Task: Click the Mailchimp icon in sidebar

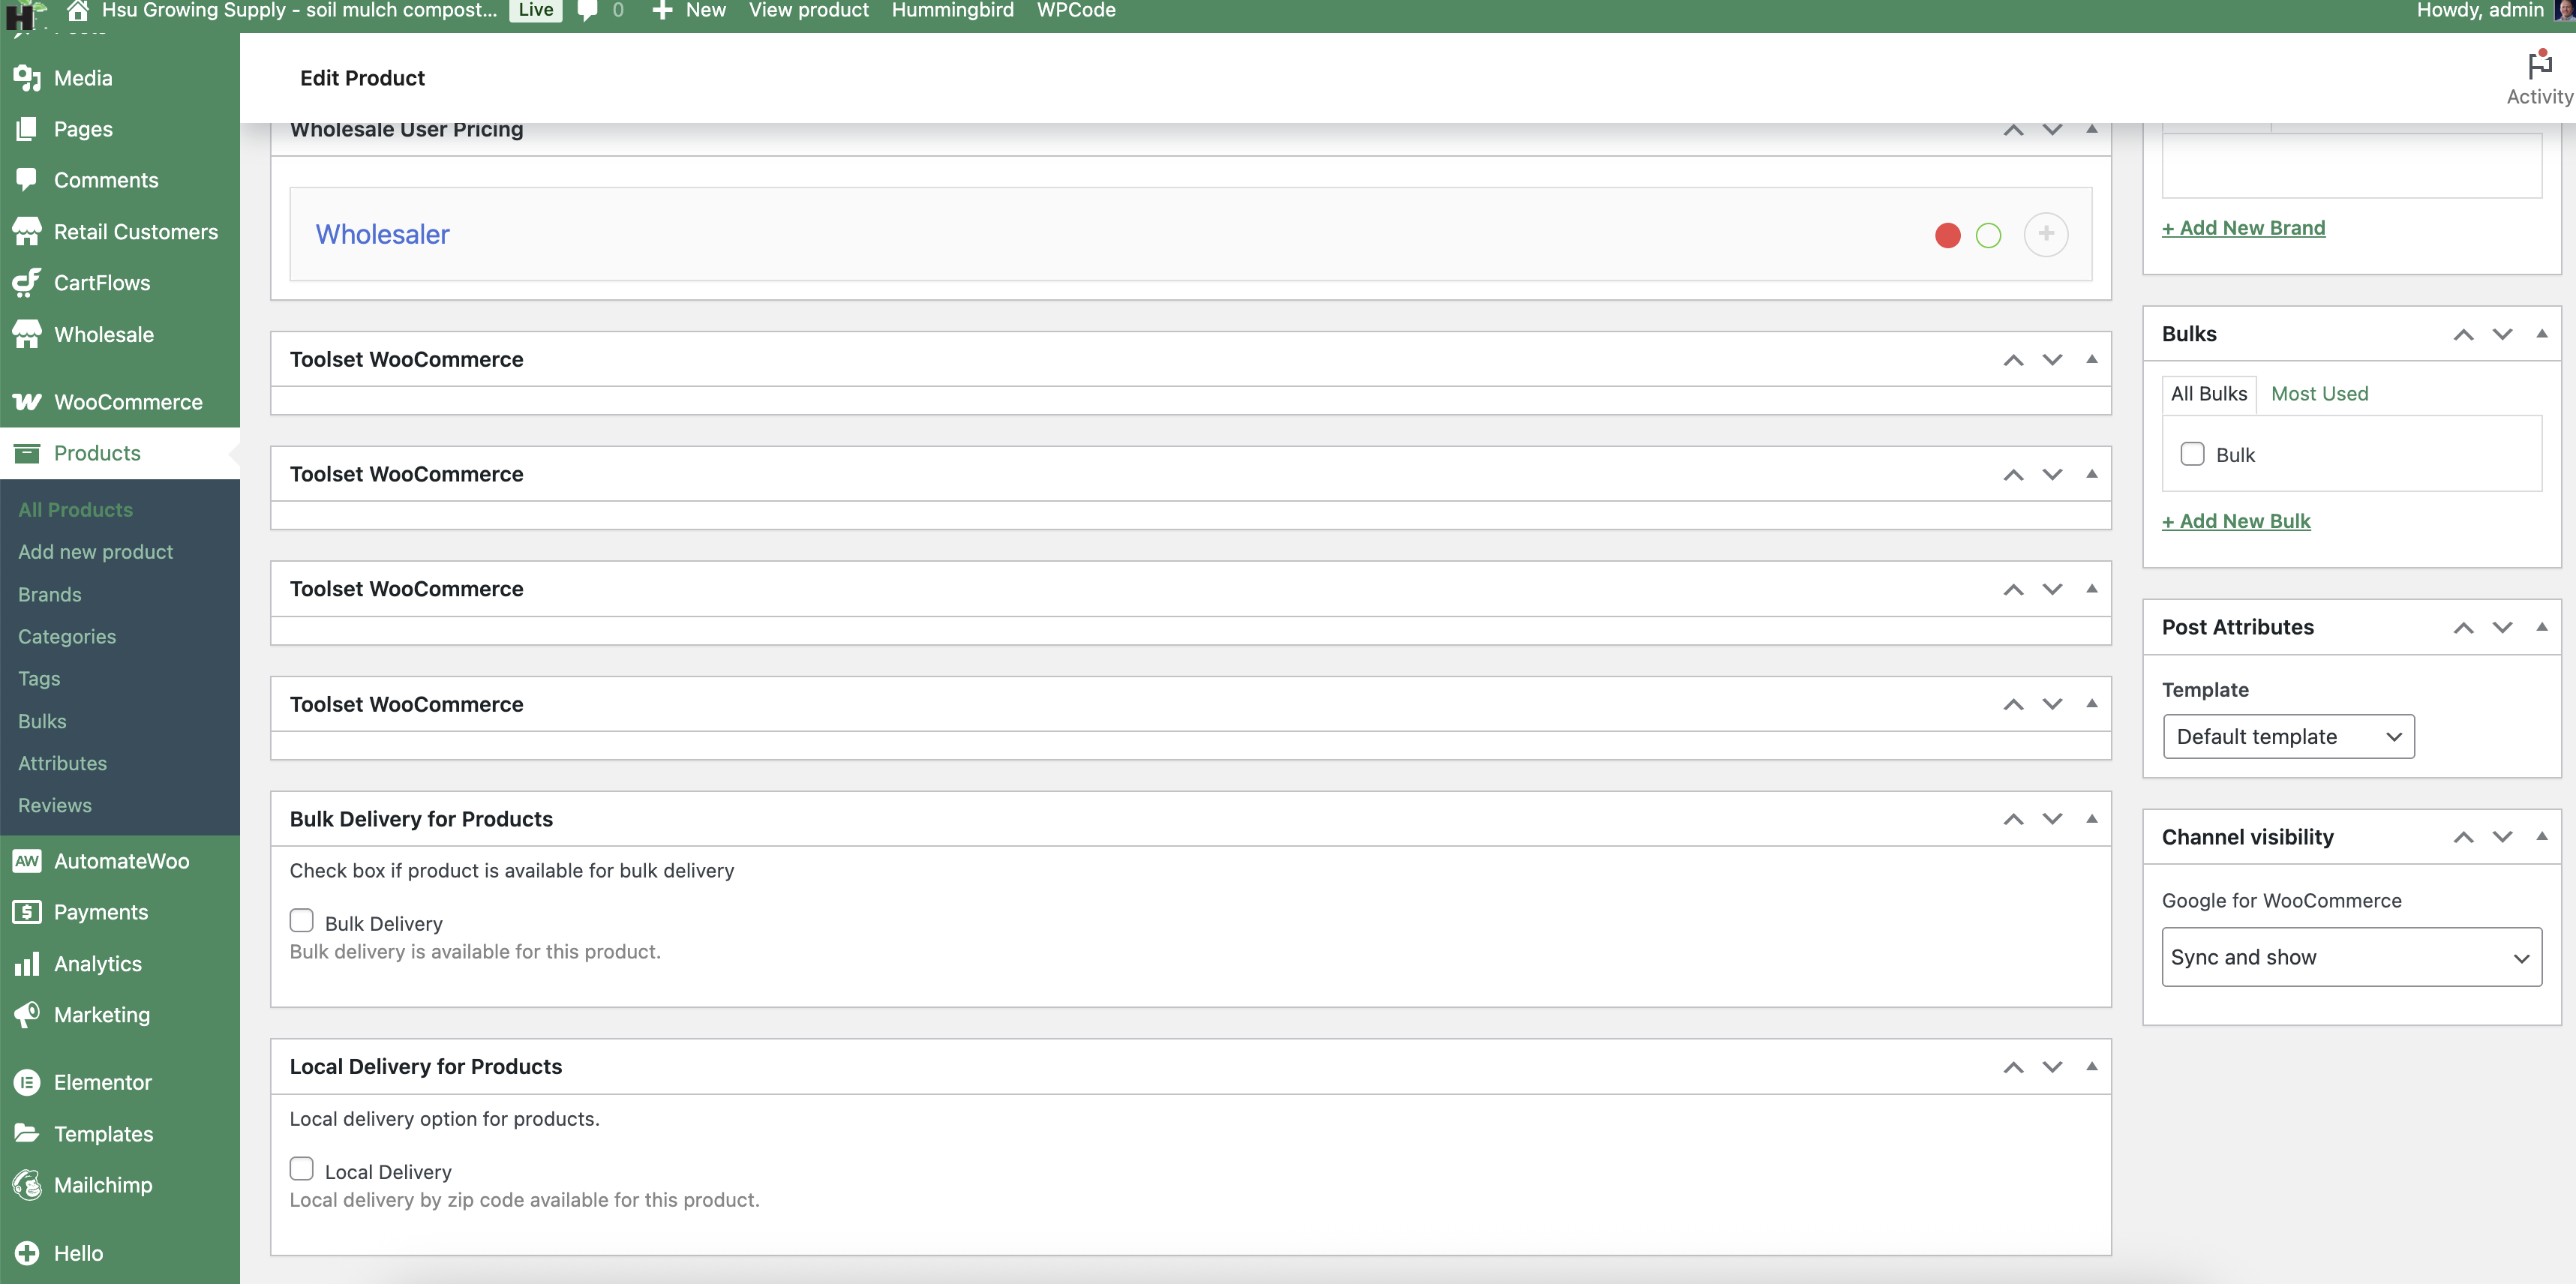Action: click(27, 1184)
